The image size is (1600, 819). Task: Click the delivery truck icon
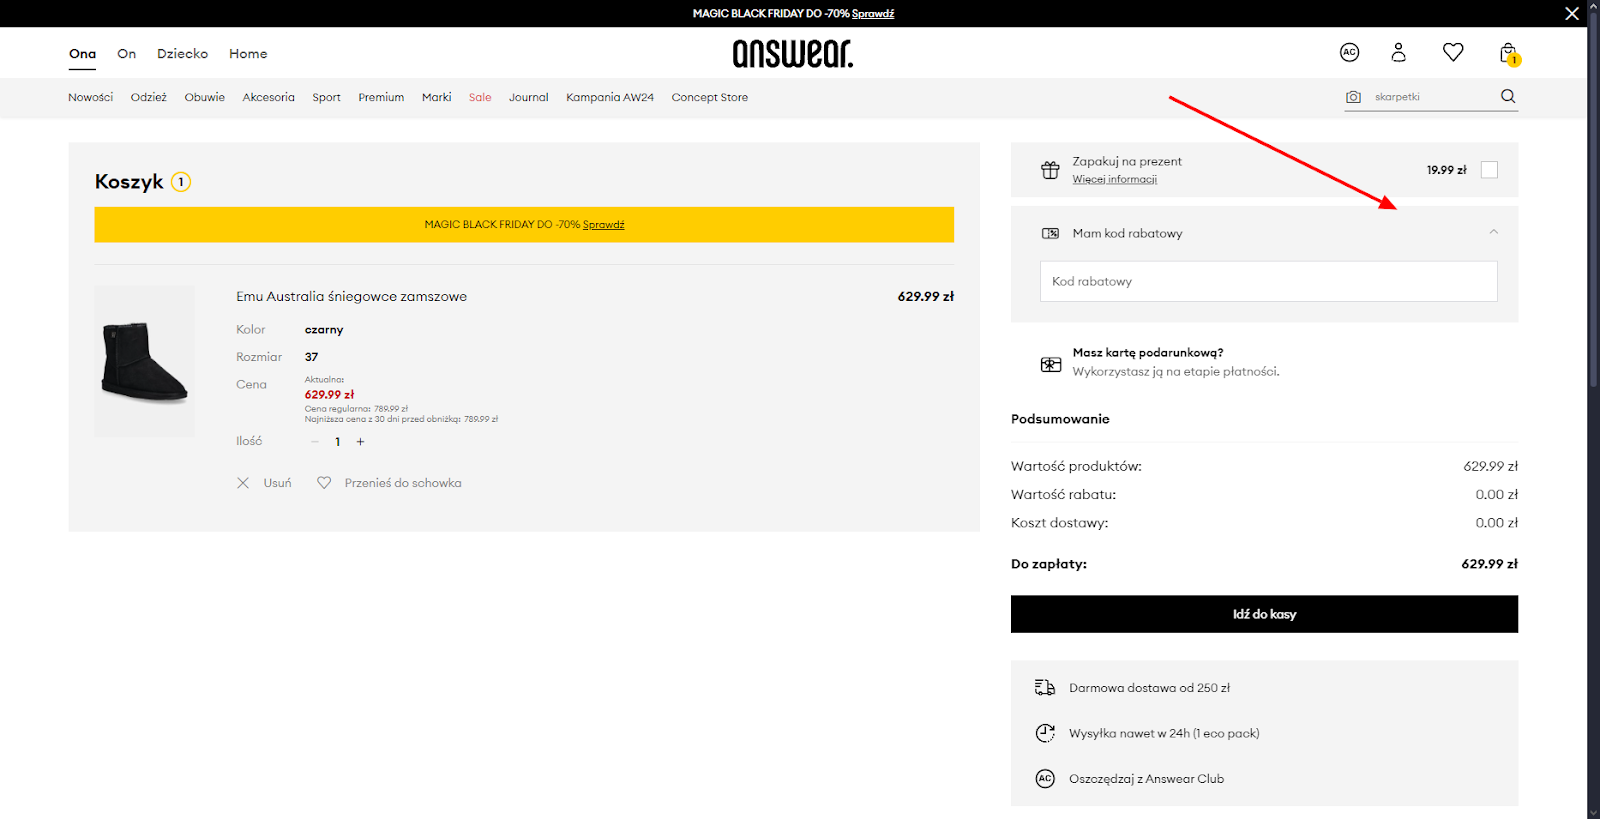tap(1045, 687)
